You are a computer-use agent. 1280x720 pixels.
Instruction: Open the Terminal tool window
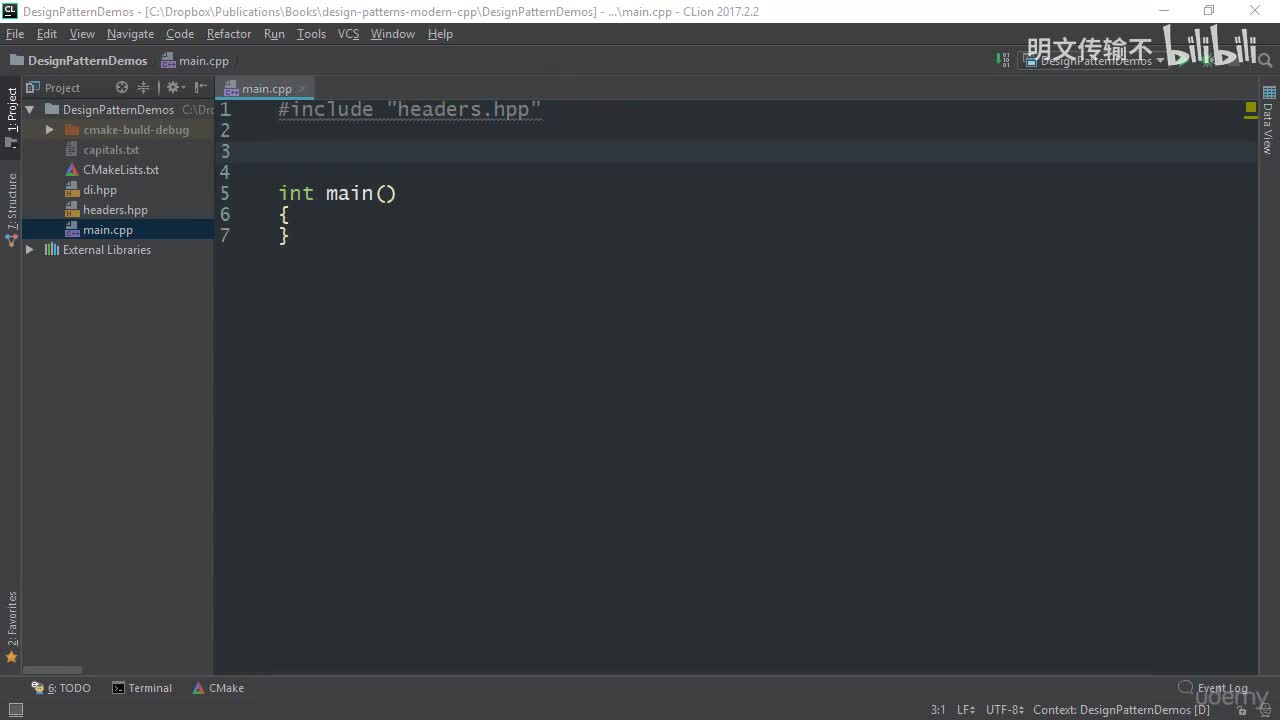pos(142,688)
